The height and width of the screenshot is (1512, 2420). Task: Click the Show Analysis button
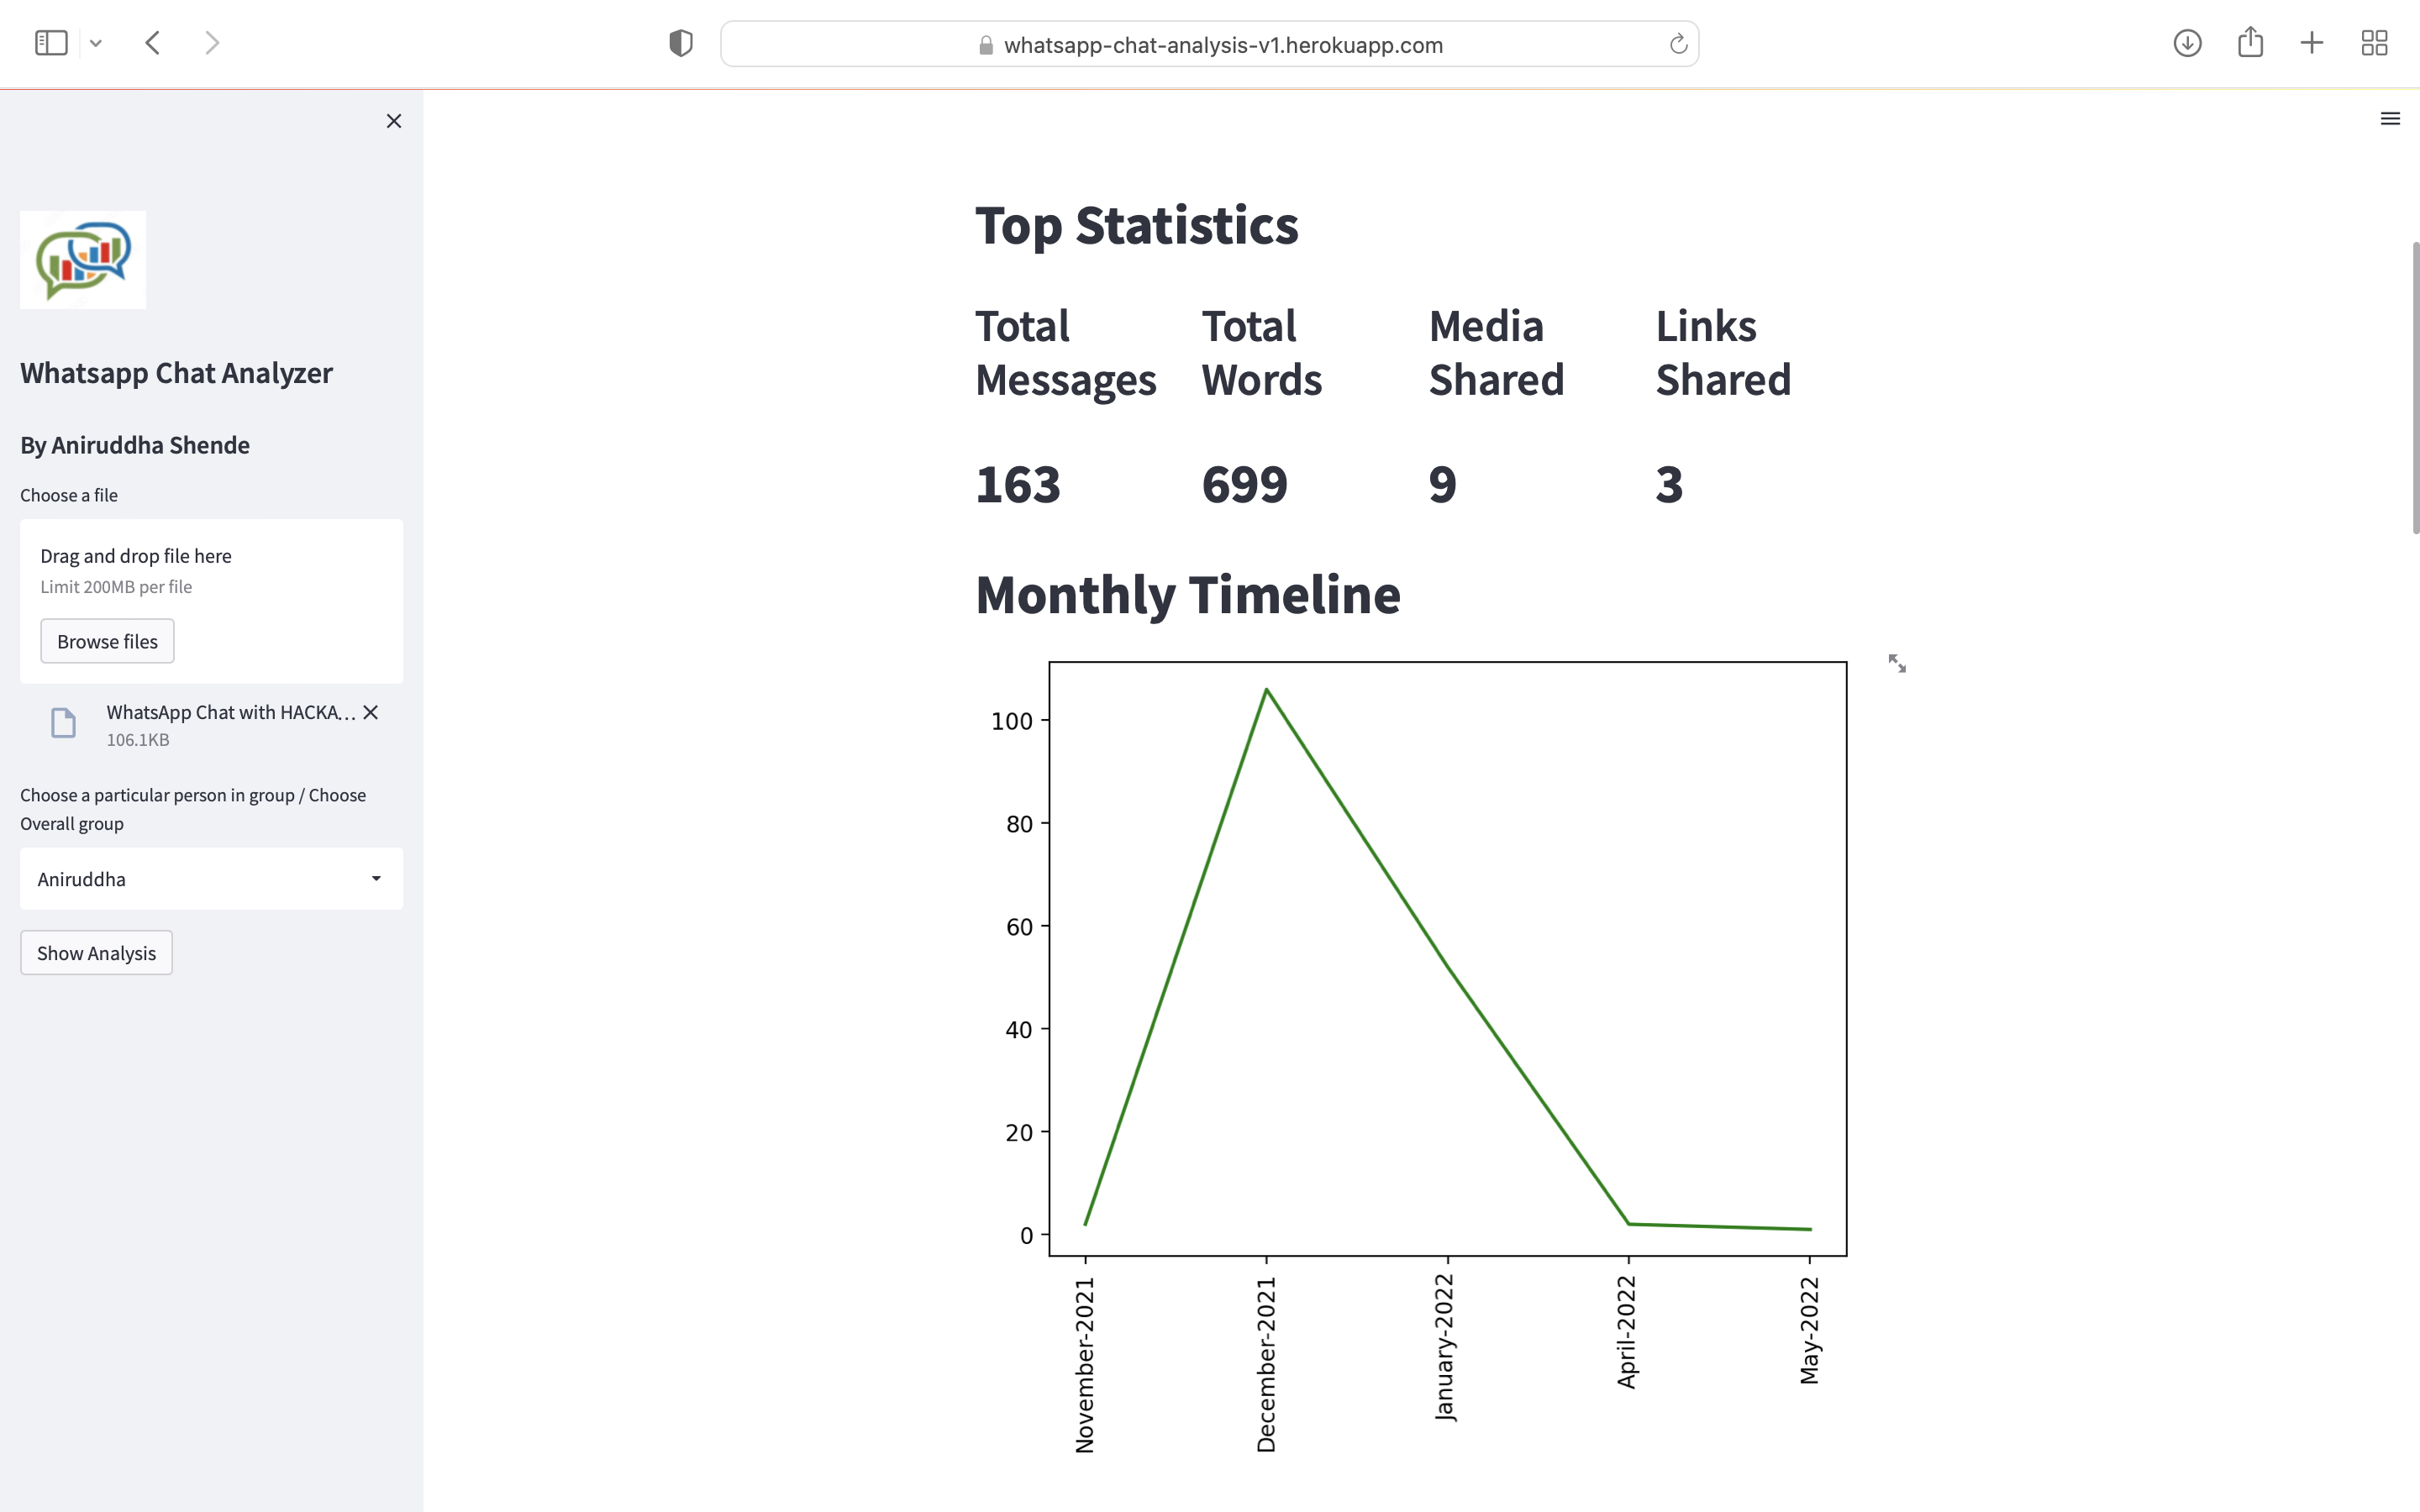pos(95,952)
